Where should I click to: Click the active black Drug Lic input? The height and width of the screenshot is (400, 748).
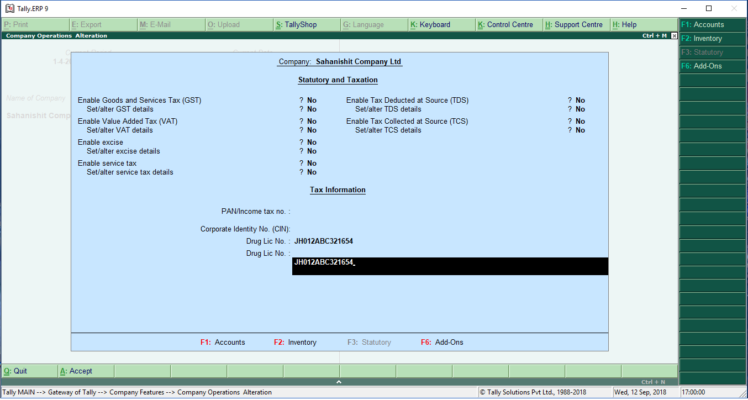click(x=450, y=266)
